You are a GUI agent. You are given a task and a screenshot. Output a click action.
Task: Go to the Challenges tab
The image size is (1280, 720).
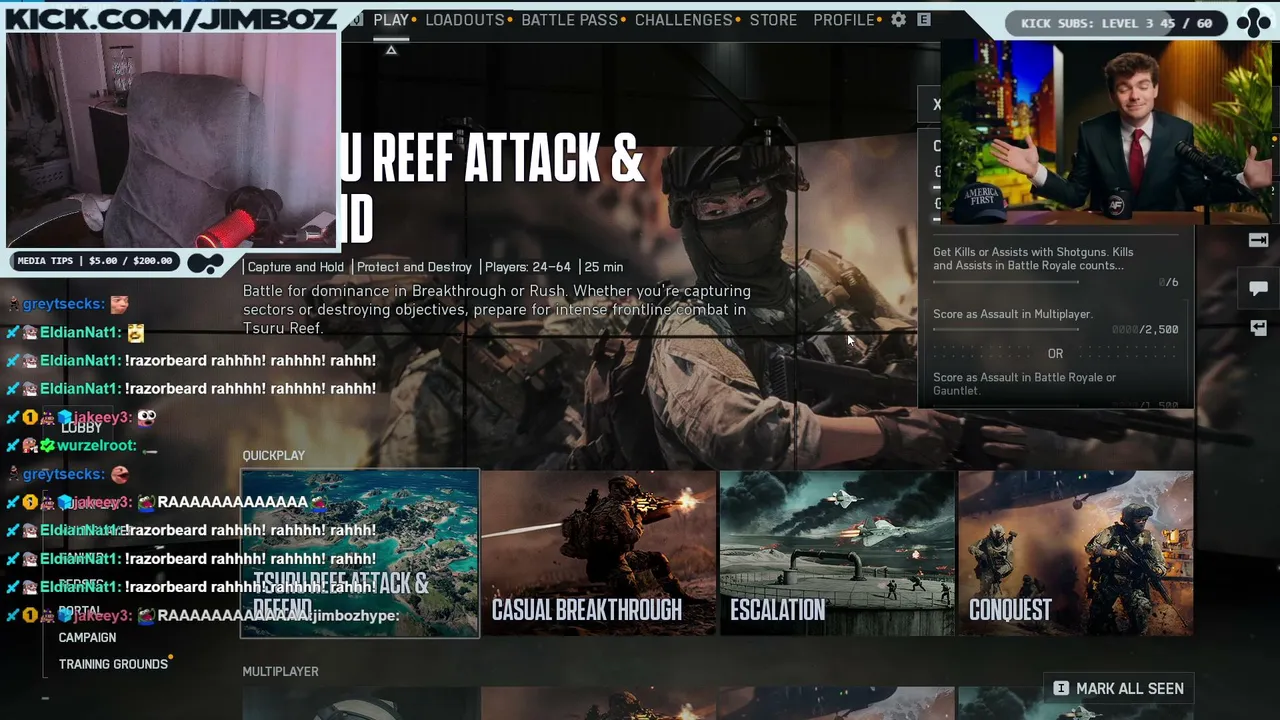[684, 20]
